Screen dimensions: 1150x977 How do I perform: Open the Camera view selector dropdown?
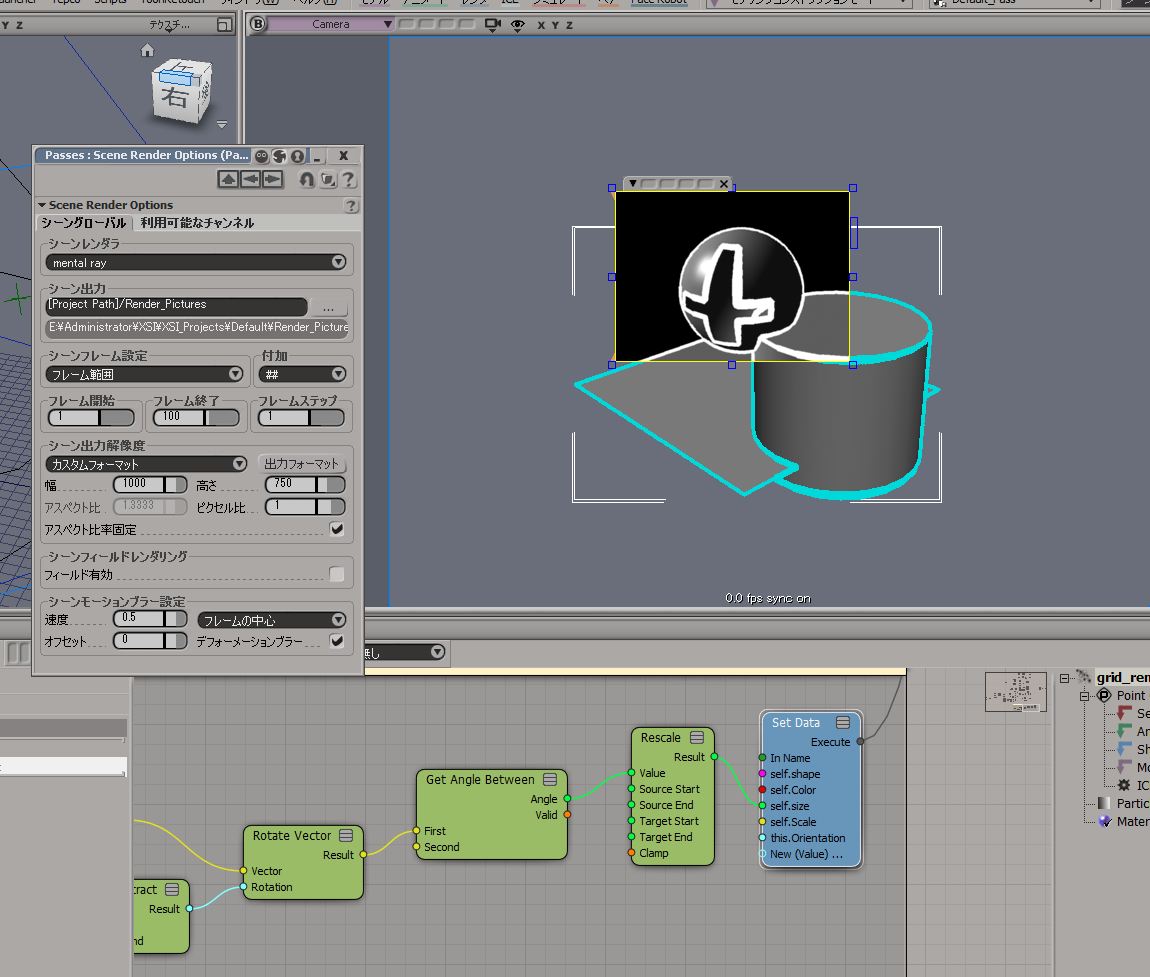coord(332,24)
